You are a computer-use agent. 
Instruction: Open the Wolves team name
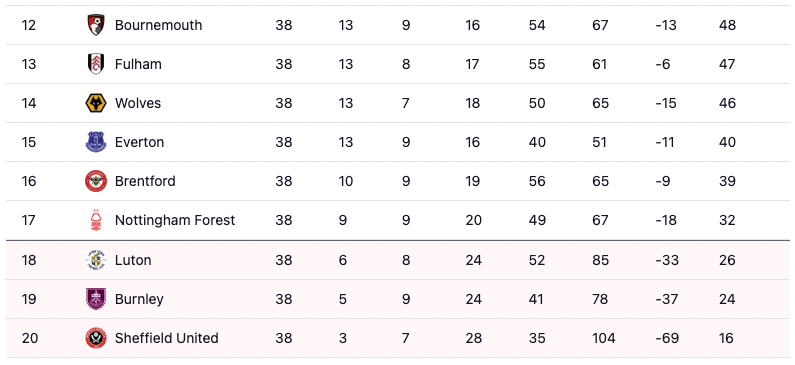[x=137, y=103]
